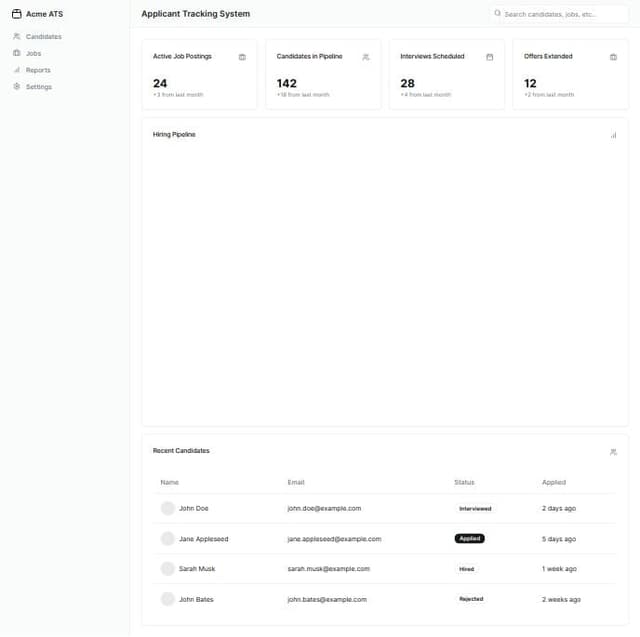Click the Reports sidebar chart icon
The height and width of the screenshot is (637, 640).
17,70
